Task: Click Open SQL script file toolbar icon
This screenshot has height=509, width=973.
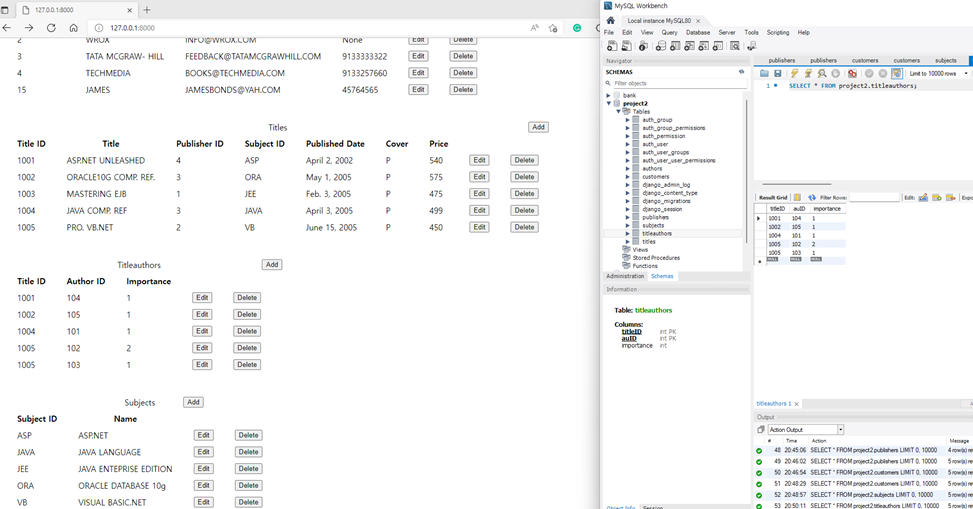Action: coord(627,46)
